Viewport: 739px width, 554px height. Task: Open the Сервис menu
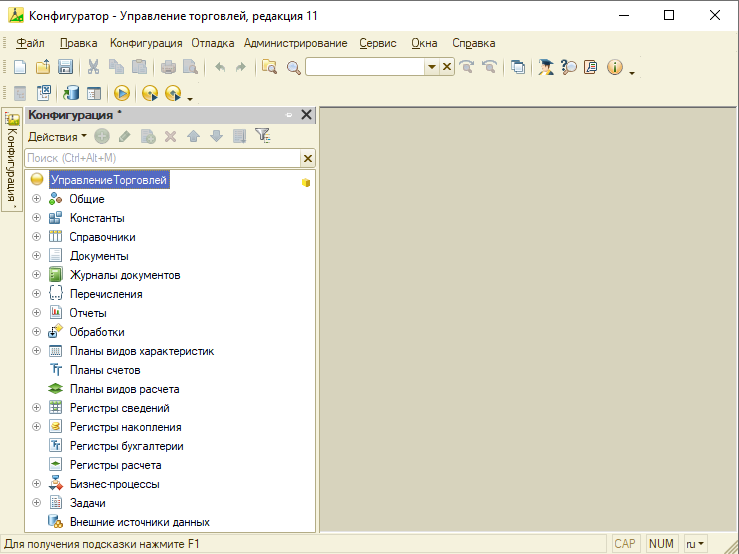click(378, 43)
